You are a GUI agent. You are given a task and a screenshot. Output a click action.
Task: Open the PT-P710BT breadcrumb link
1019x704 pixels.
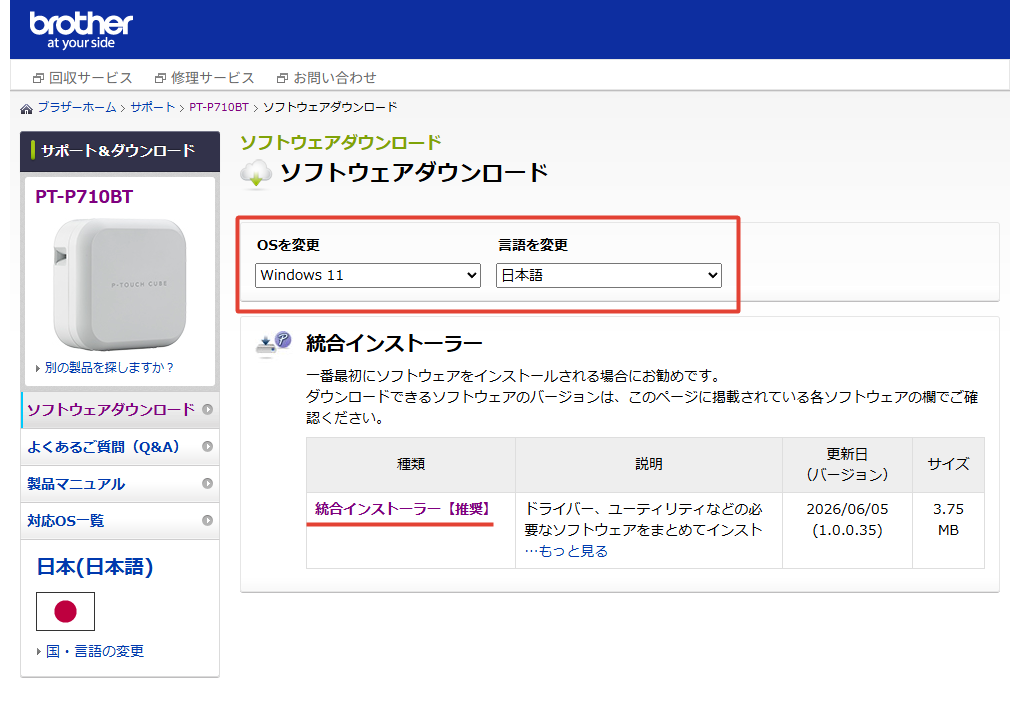219,107
